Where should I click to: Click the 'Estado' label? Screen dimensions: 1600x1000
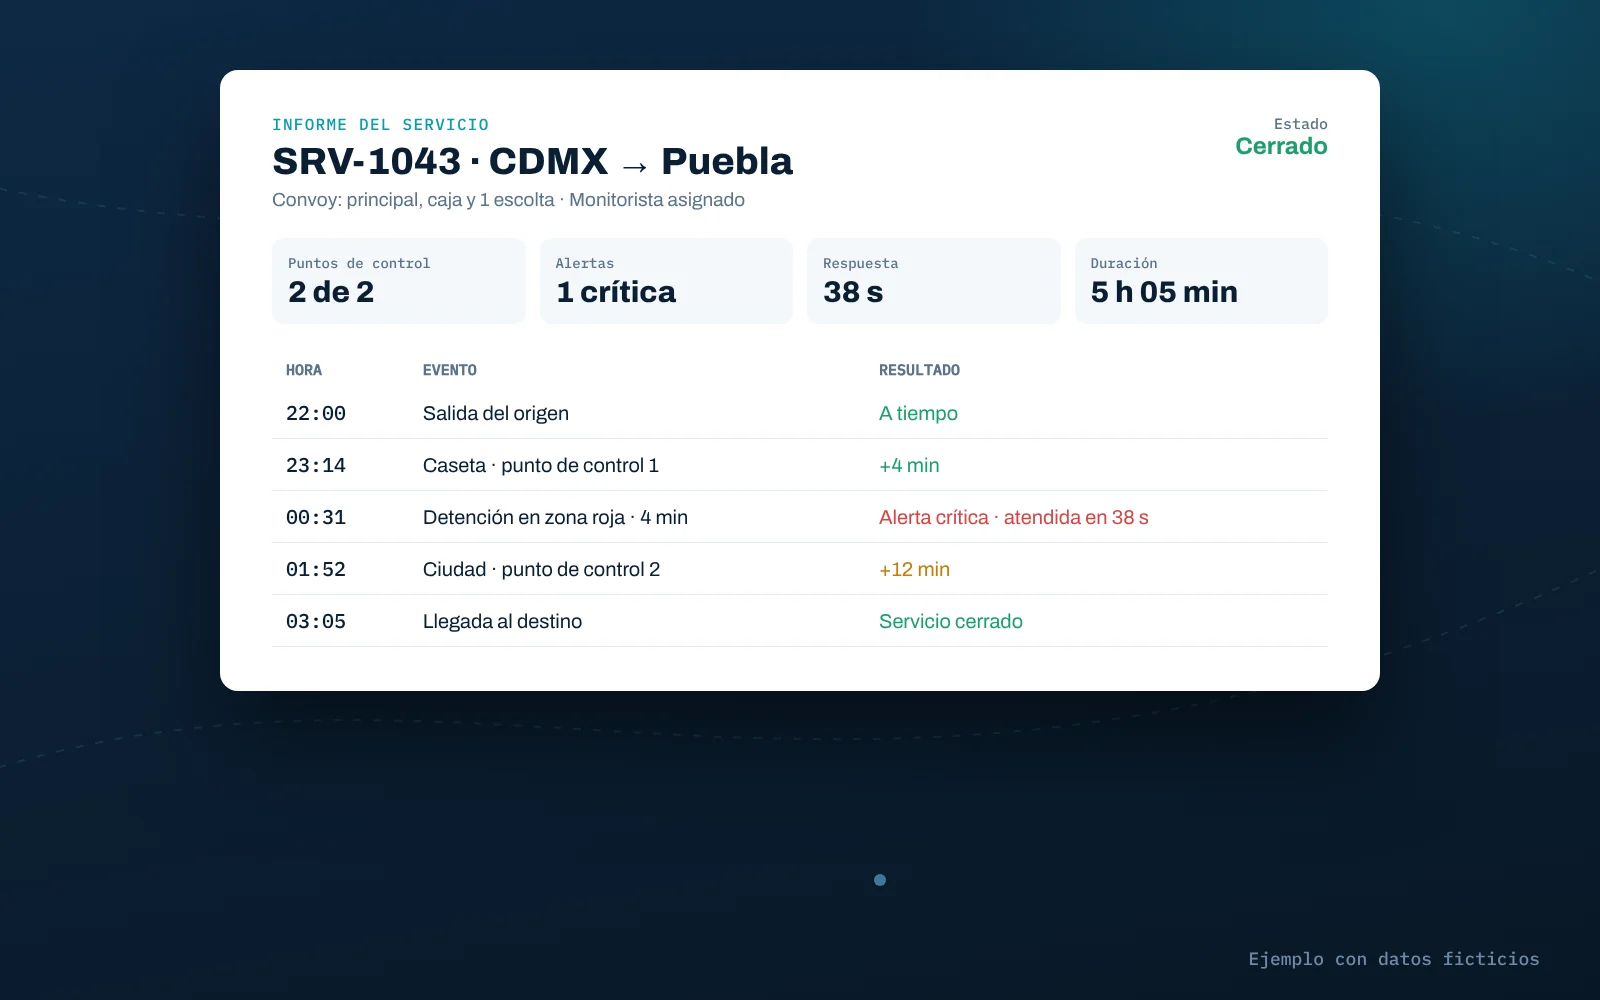point(1300,124)
